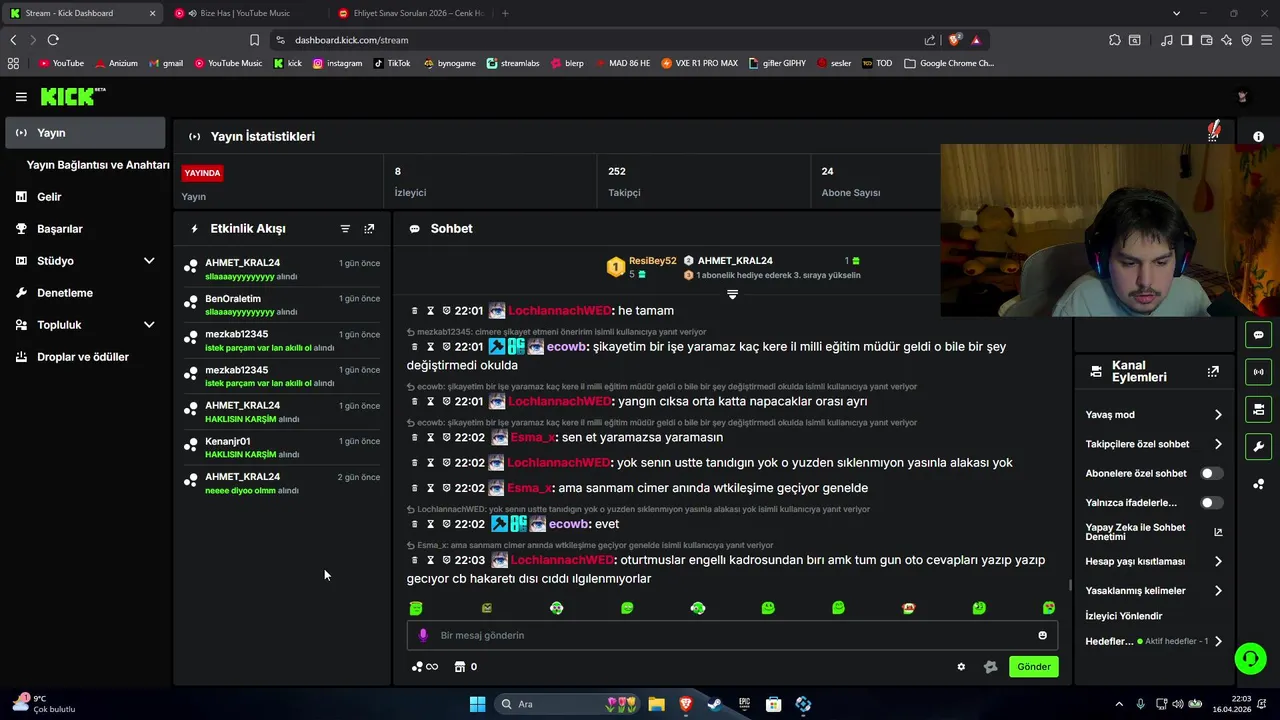Open the emoji picker in message box
This screenshot has width=1280, height=720.
pos(1042,635)
